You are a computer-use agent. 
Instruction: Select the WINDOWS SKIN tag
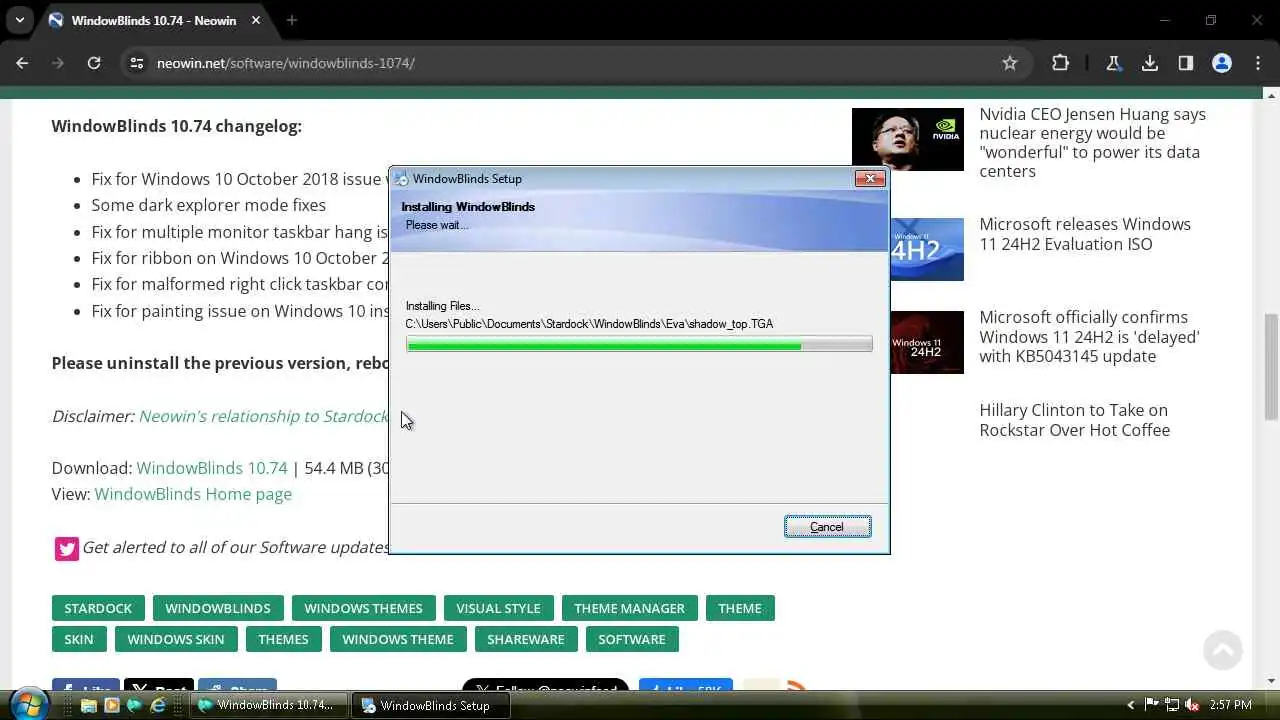176,639
